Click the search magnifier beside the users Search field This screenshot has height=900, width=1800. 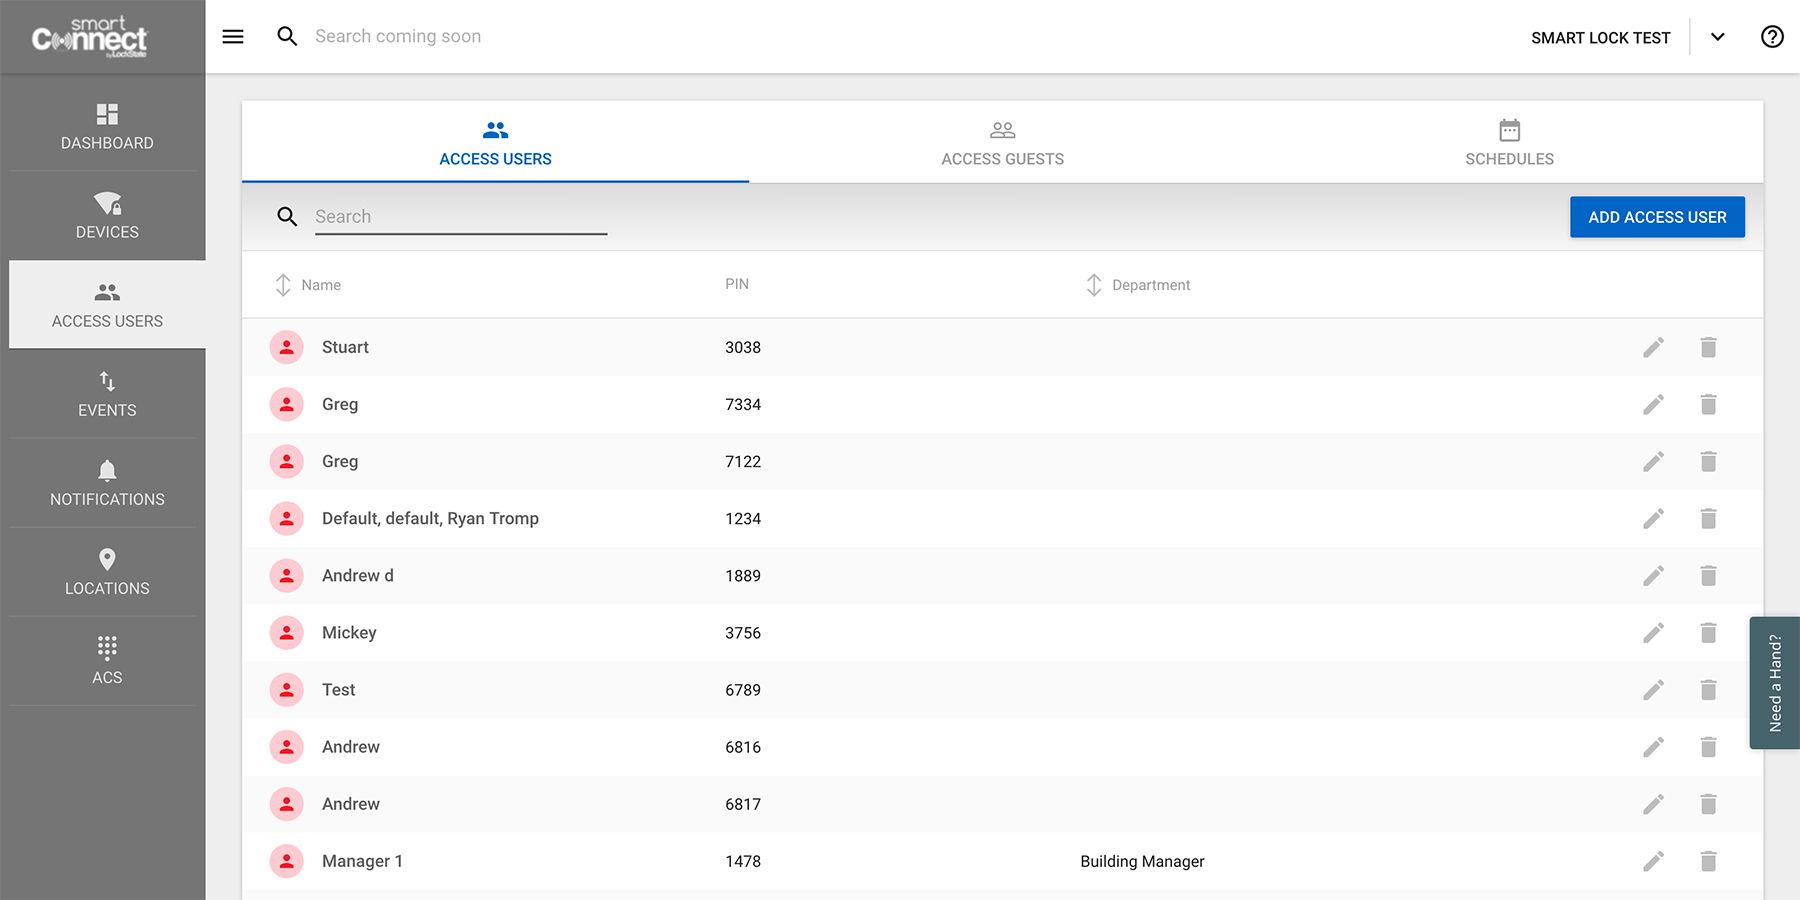(287, 217)
